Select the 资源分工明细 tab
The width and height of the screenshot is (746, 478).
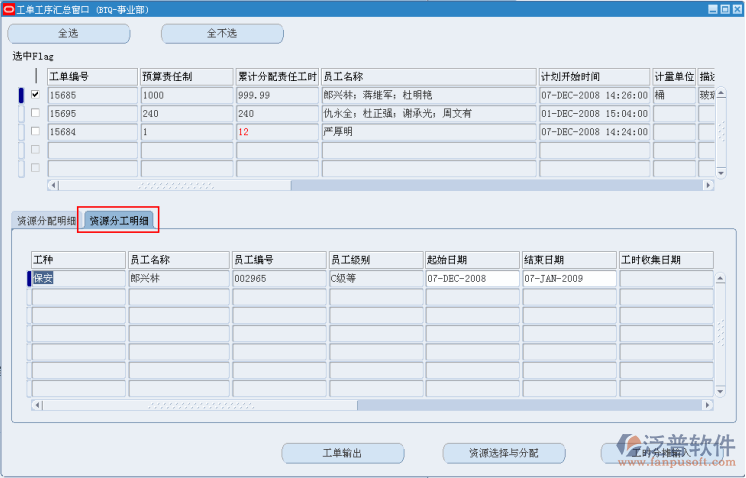[119, 221]
